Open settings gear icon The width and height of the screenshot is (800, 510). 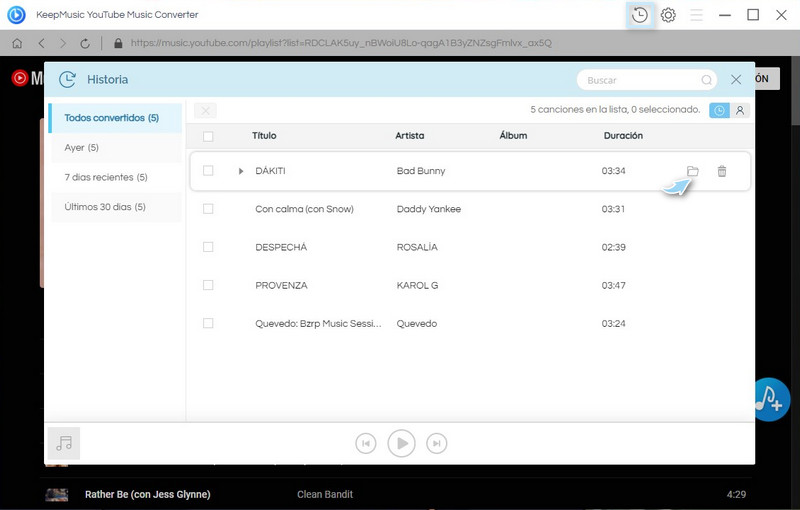click(668, 15)
